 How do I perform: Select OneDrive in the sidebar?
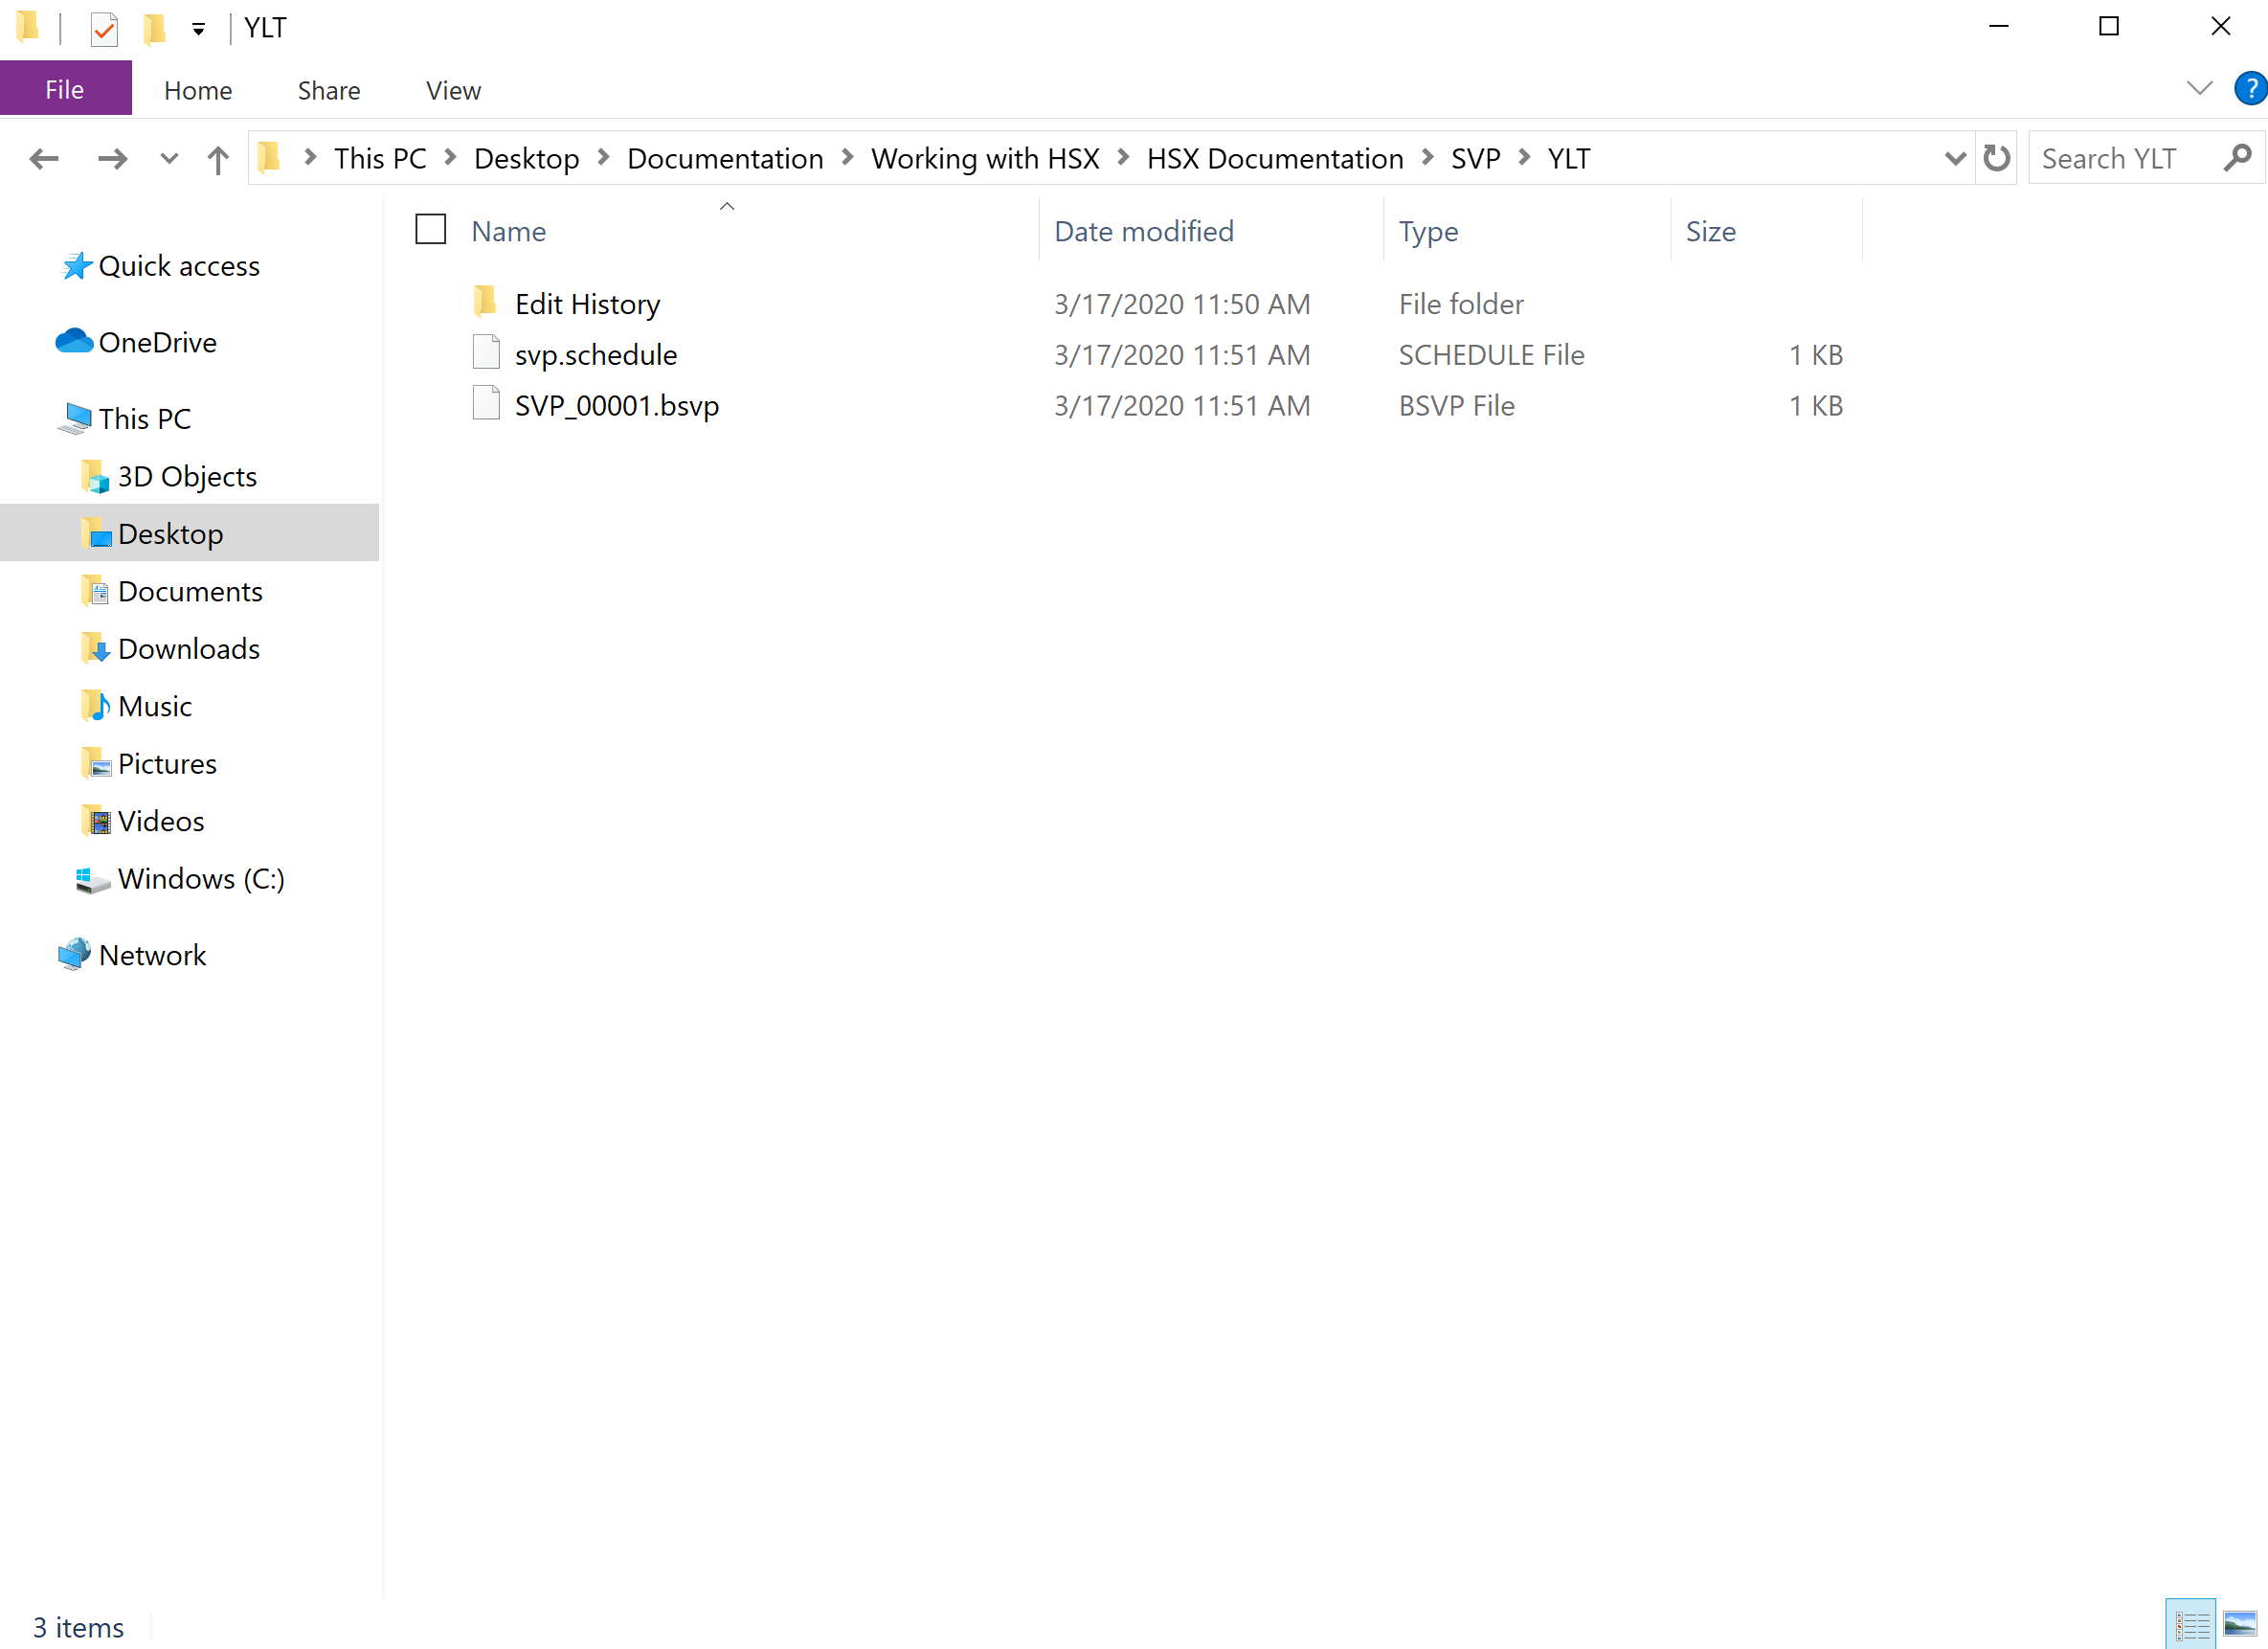coord(156,342)
